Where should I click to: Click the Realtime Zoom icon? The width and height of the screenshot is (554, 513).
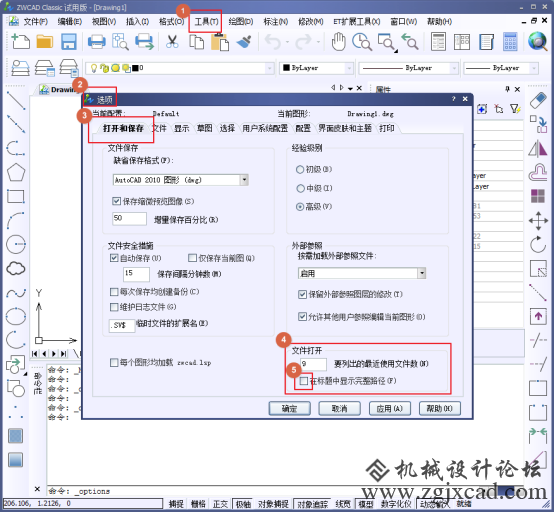coord(361,41)
